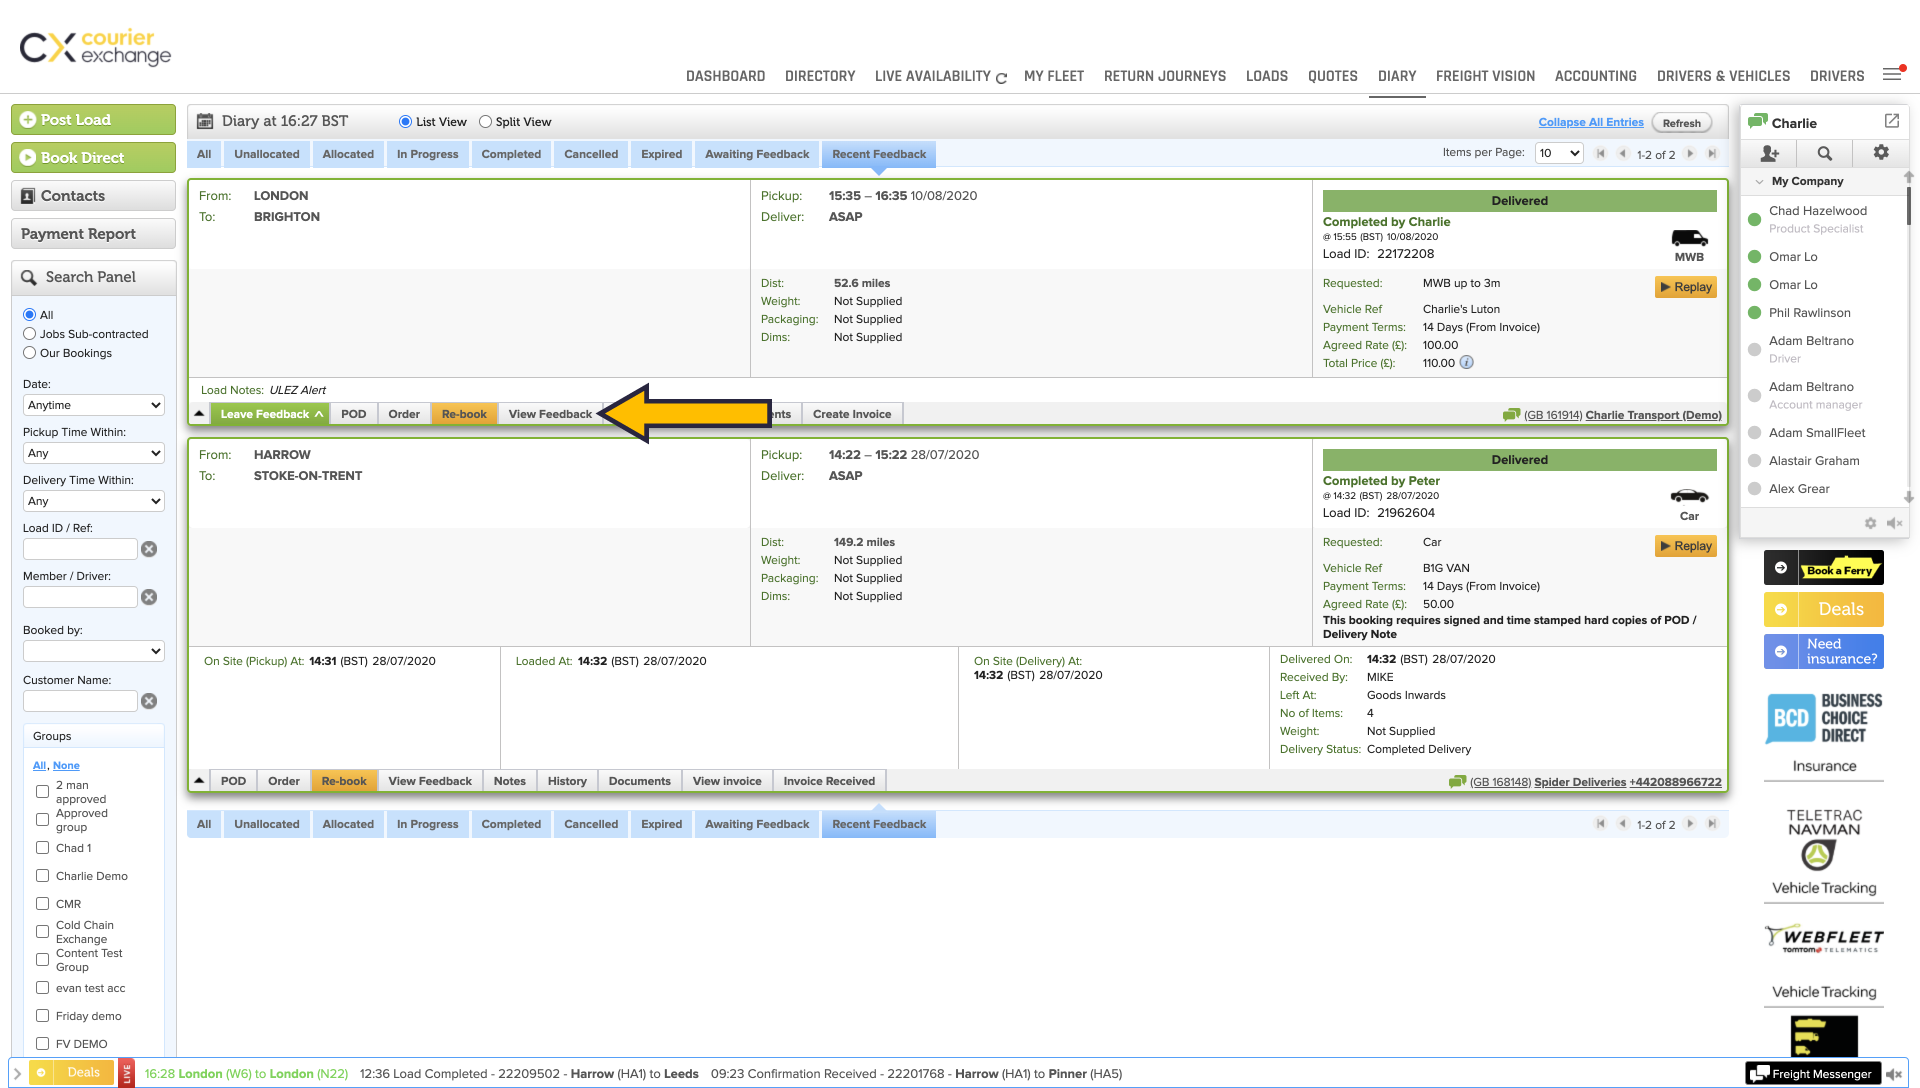Viewport: 1920px width, 1088px height.
Task: Open the Payment Report button
Action: (x=93, y=234)
